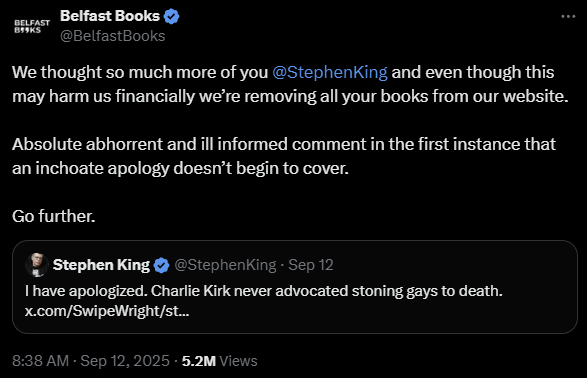Click Stephen King's profile picture
The height and width of the screenshot is (378, 587).
point(36,265)
